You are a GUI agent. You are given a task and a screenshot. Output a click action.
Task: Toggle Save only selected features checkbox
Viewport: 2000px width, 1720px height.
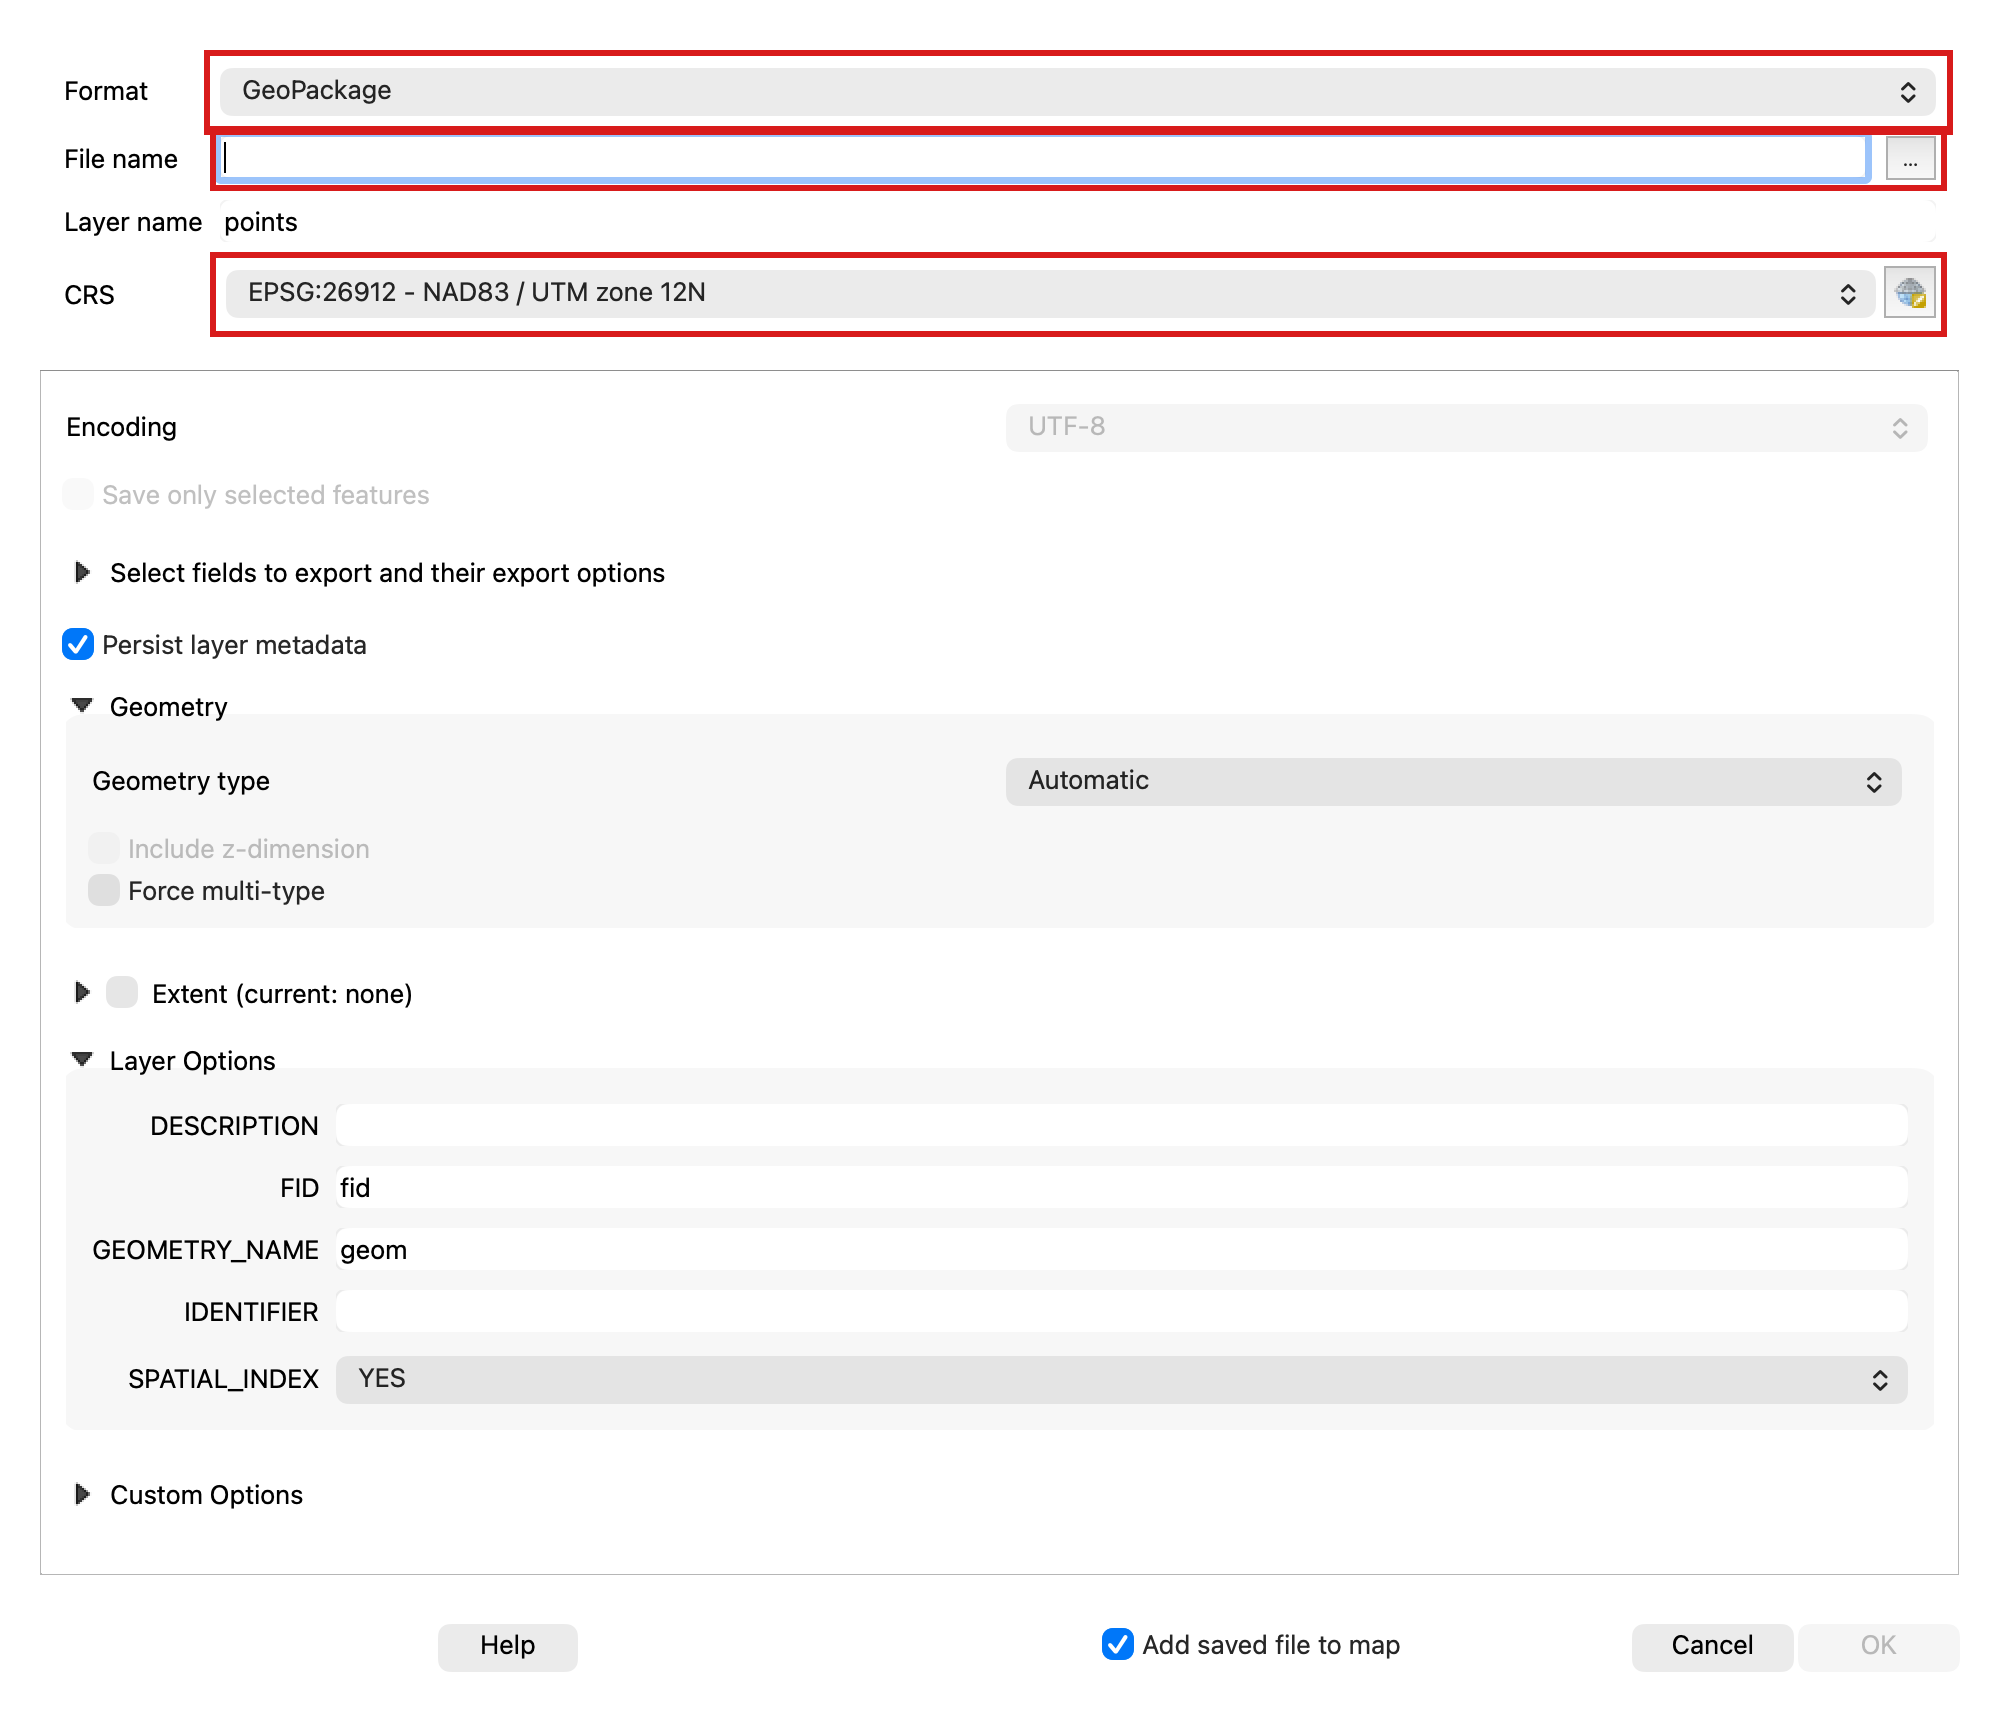78,494
